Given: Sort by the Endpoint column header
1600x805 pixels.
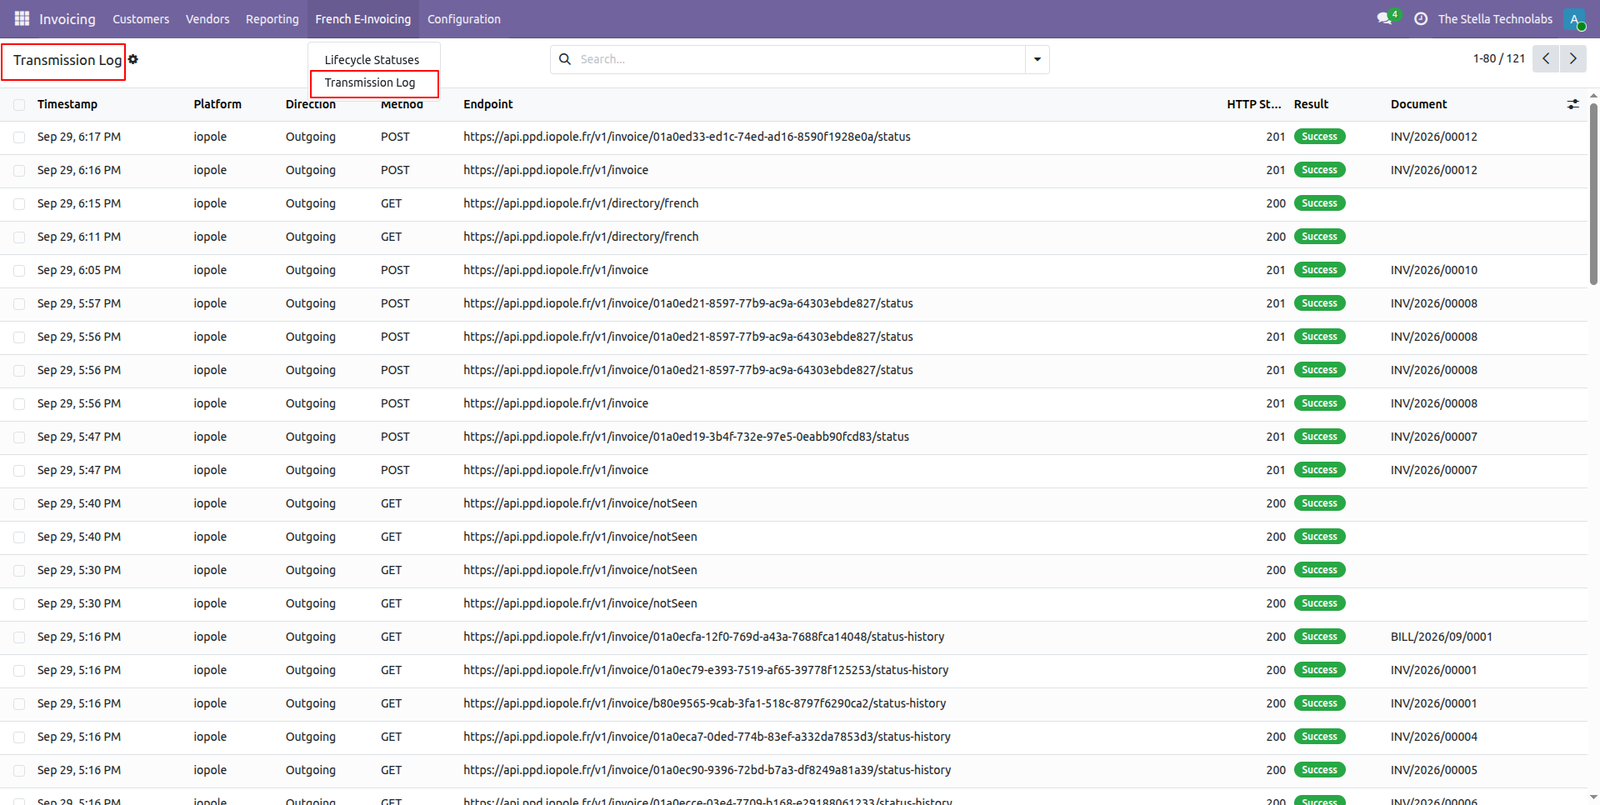Looking at the screenshot, I should [488, 104].
